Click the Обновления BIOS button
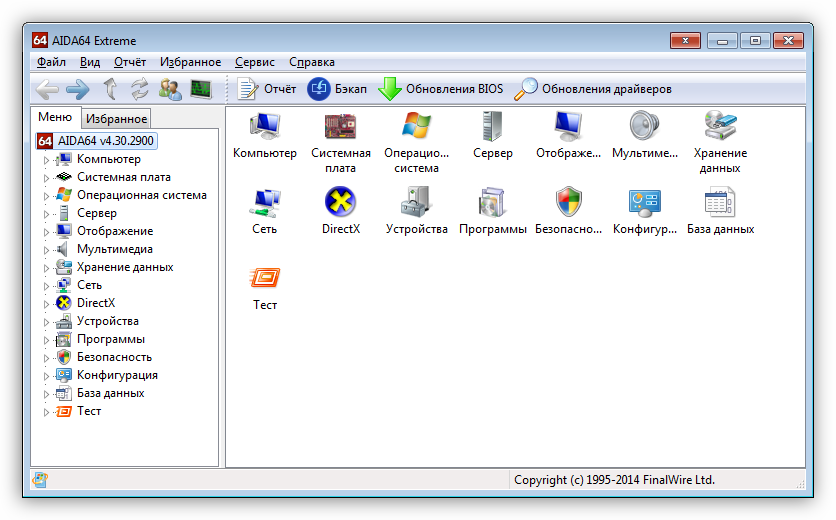The width and height of the screenshot is (836, 520). [441, 89]
